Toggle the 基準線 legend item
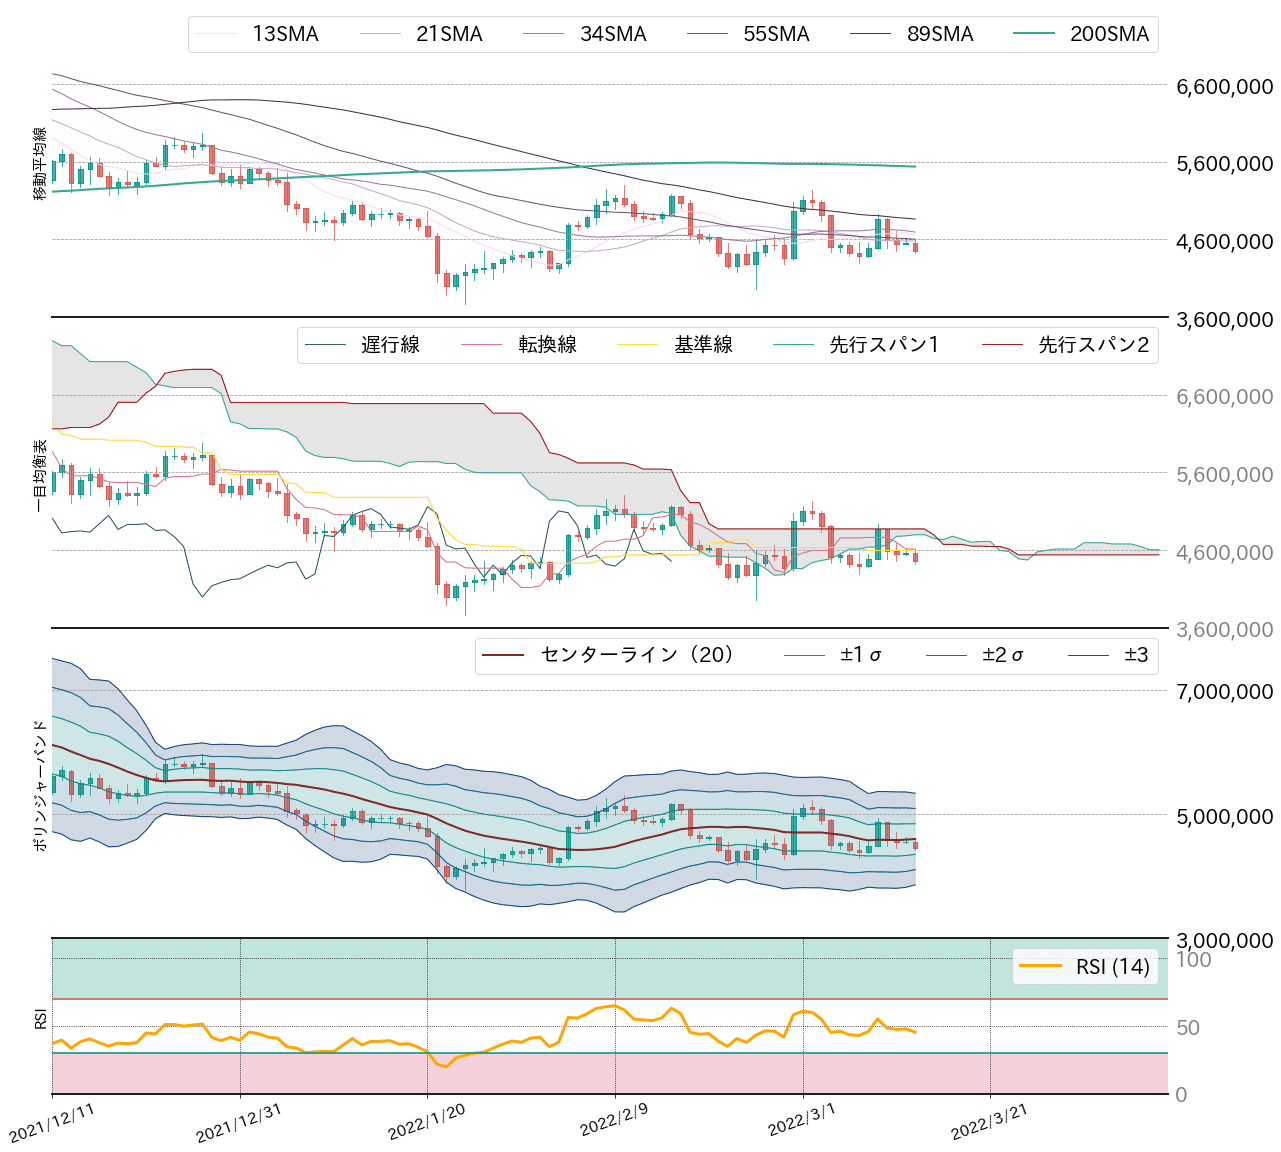1281x1152 pixels. click(703, 345)
